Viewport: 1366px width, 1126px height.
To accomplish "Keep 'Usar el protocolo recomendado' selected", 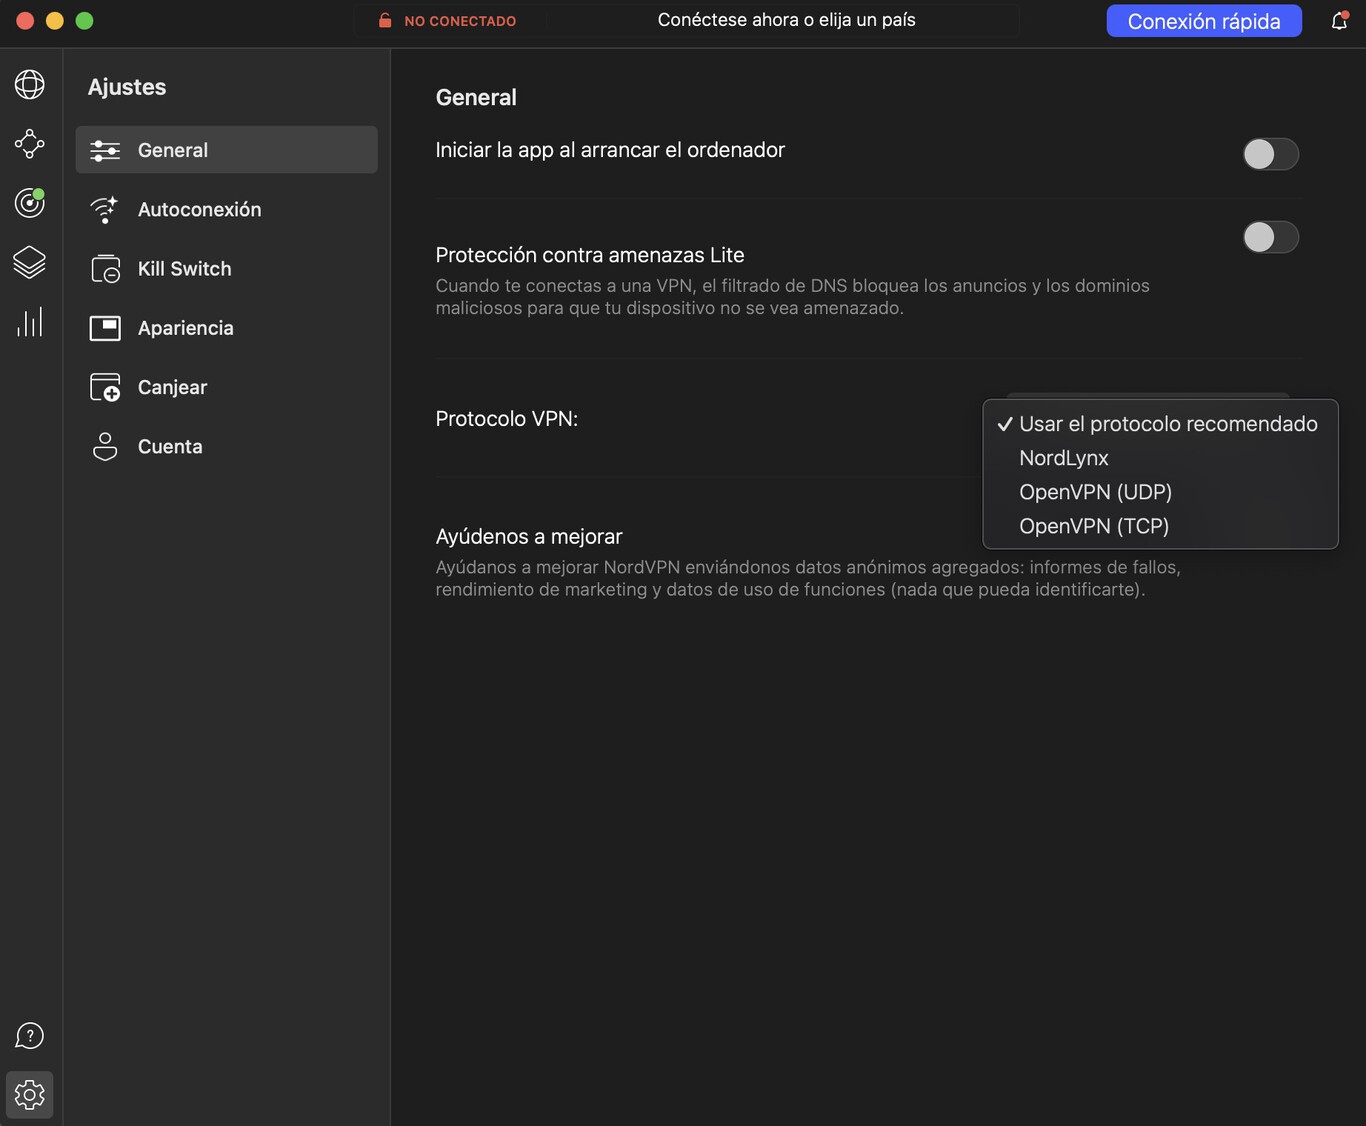I will [x=1167, y=424].
